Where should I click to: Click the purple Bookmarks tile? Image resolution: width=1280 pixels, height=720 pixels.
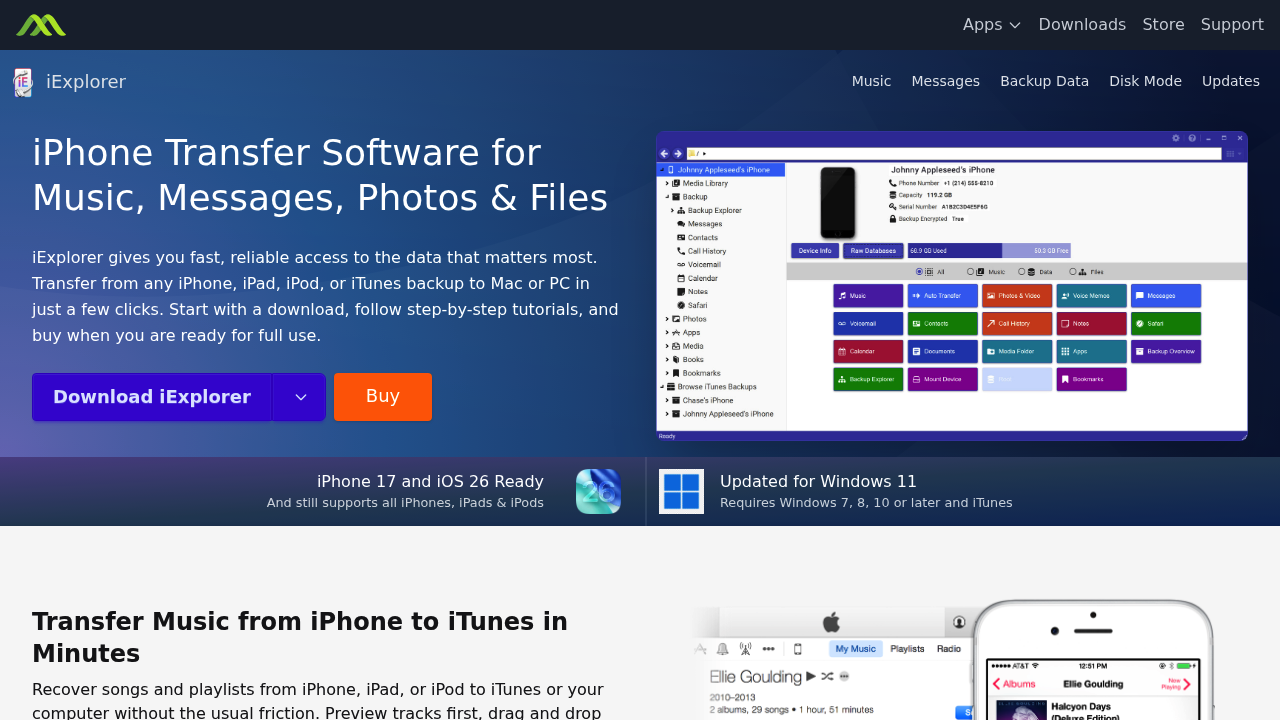pos(1091,379)
